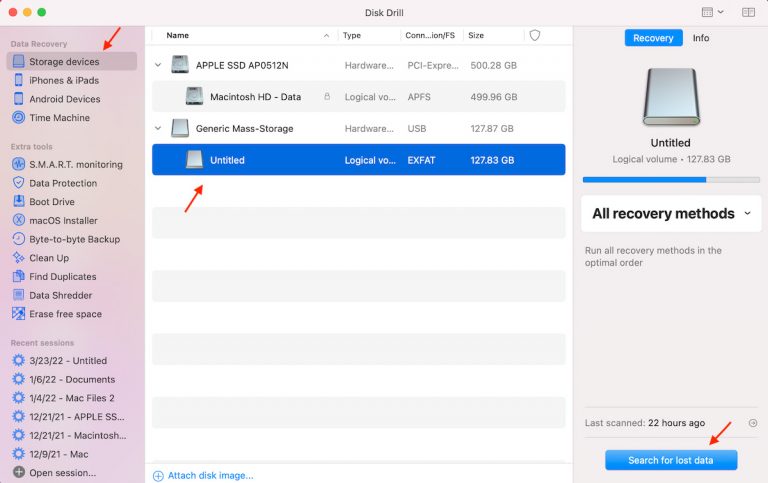The image size is (768, 483).
Task: Load 12/21/21 - APPLE SS... session
Action: (76, 417)
